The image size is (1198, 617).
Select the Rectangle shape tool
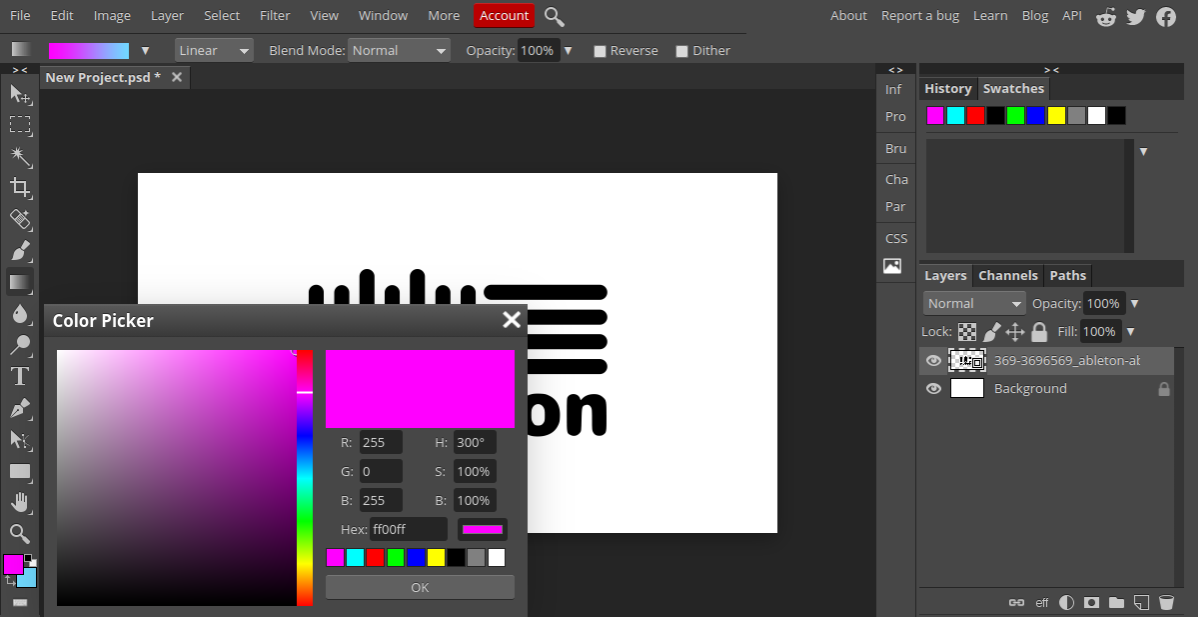click(20, 471)
